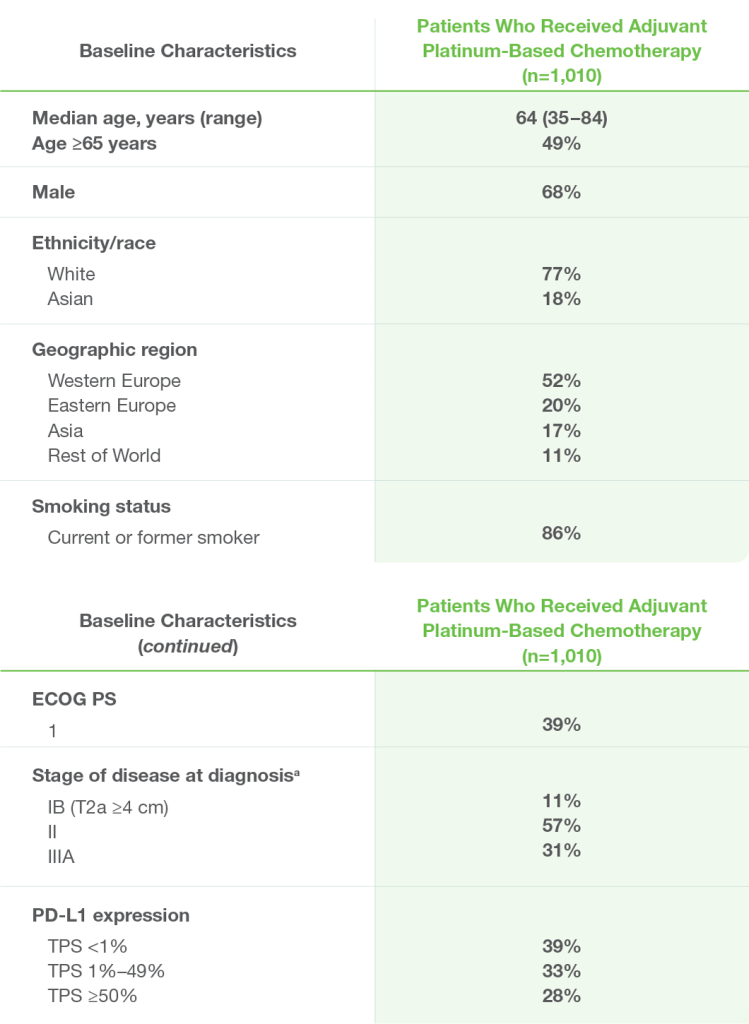Select the Rest of World label
The width and height of the screenshot is (749, 1024).
tap(104, 455)
